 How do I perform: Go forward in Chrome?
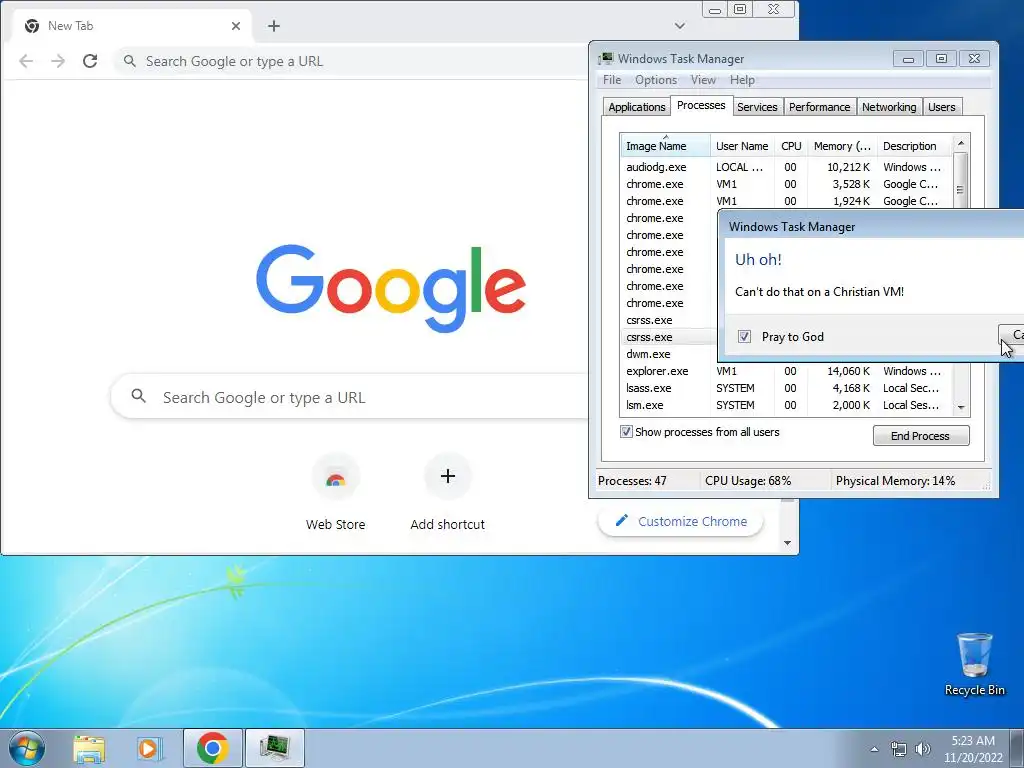[58, 61]
